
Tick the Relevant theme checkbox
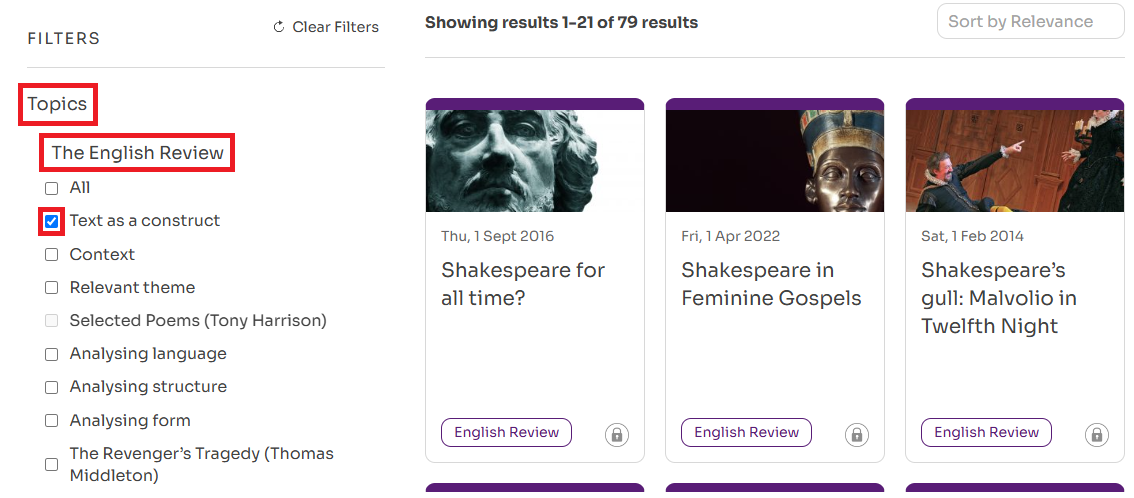tap(52, 288)
